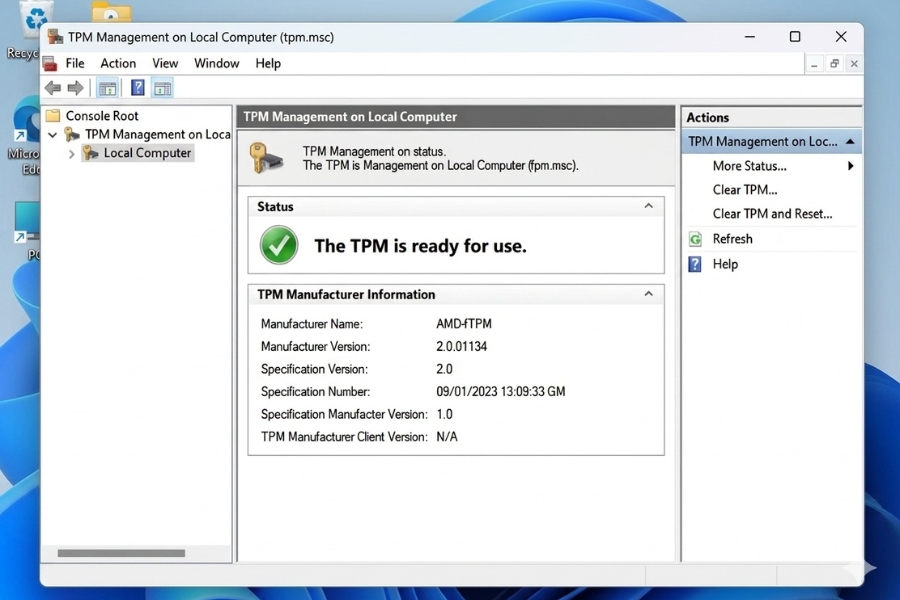Close the inner MDI child window
Image resolution: width=900 pixels, height=600 pixels.
(x=854, y=64)
